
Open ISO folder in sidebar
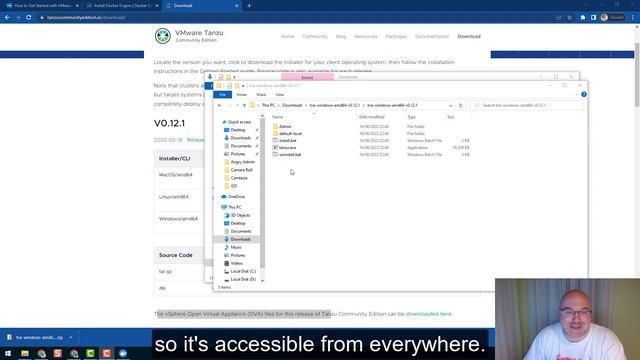[233, 186]
